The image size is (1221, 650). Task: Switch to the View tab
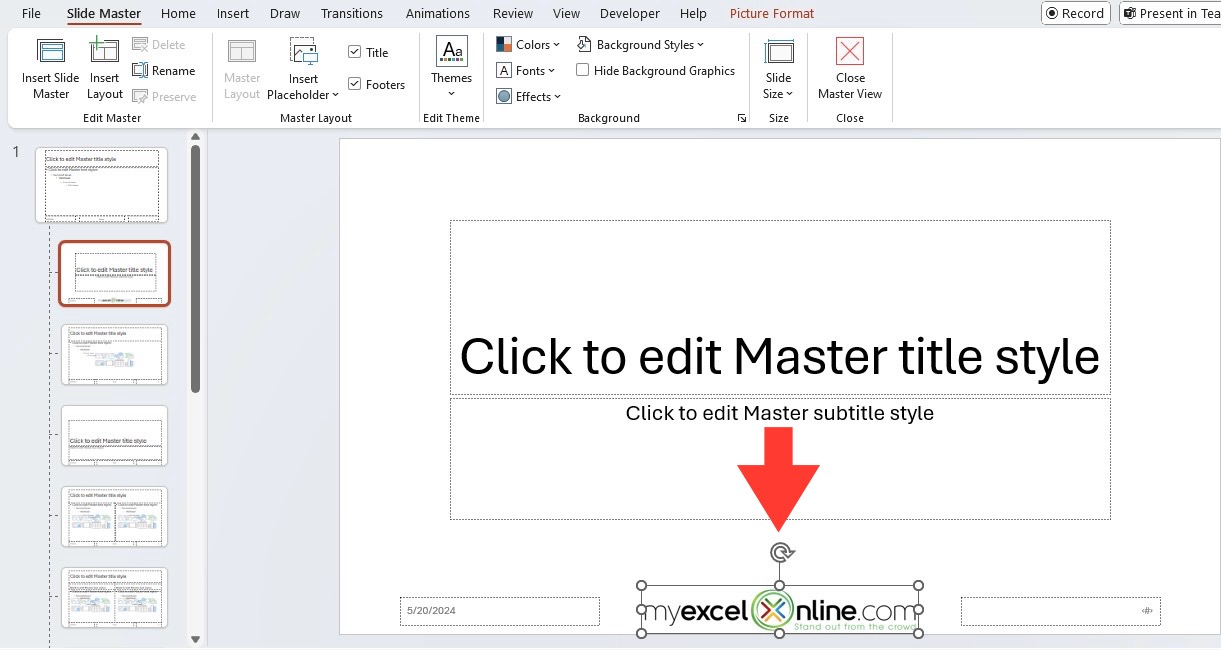567,13
